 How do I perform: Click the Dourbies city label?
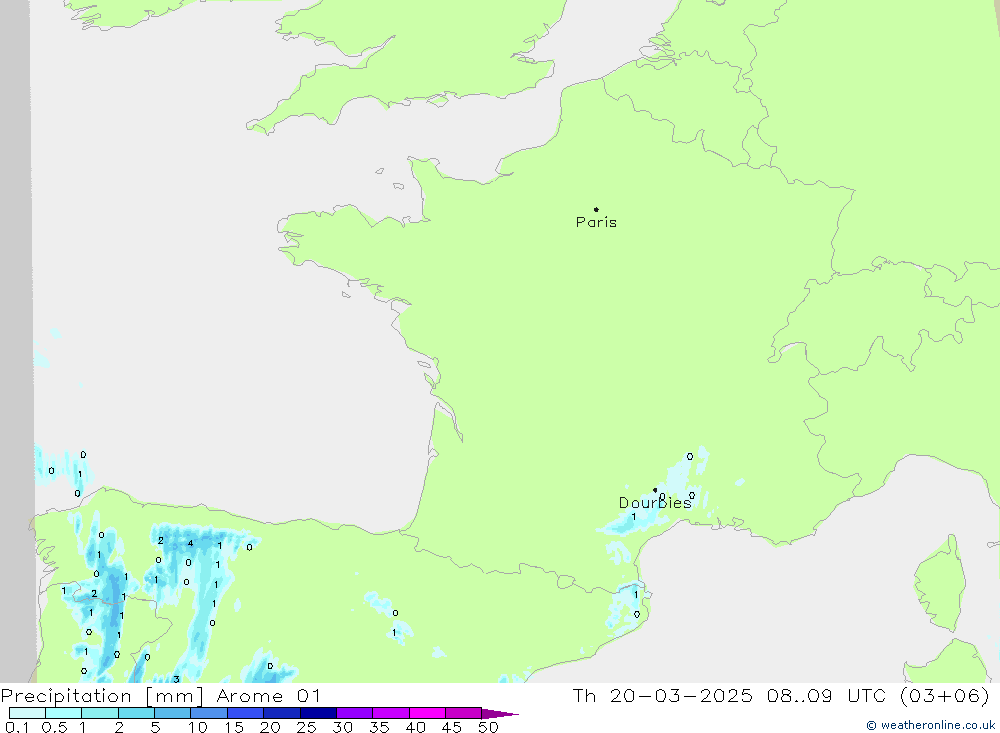click(655, 503)
